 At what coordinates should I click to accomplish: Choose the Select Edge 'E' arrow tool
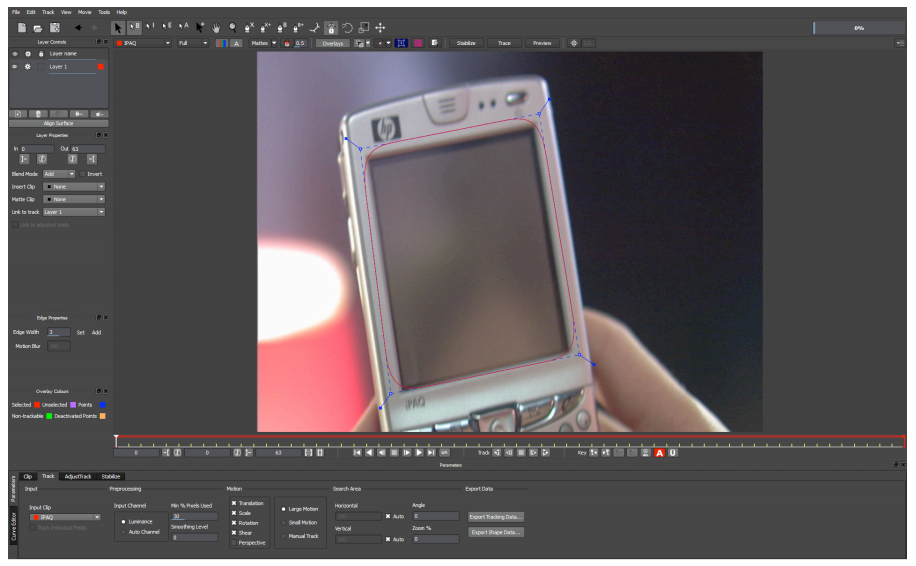click(167, 26)
